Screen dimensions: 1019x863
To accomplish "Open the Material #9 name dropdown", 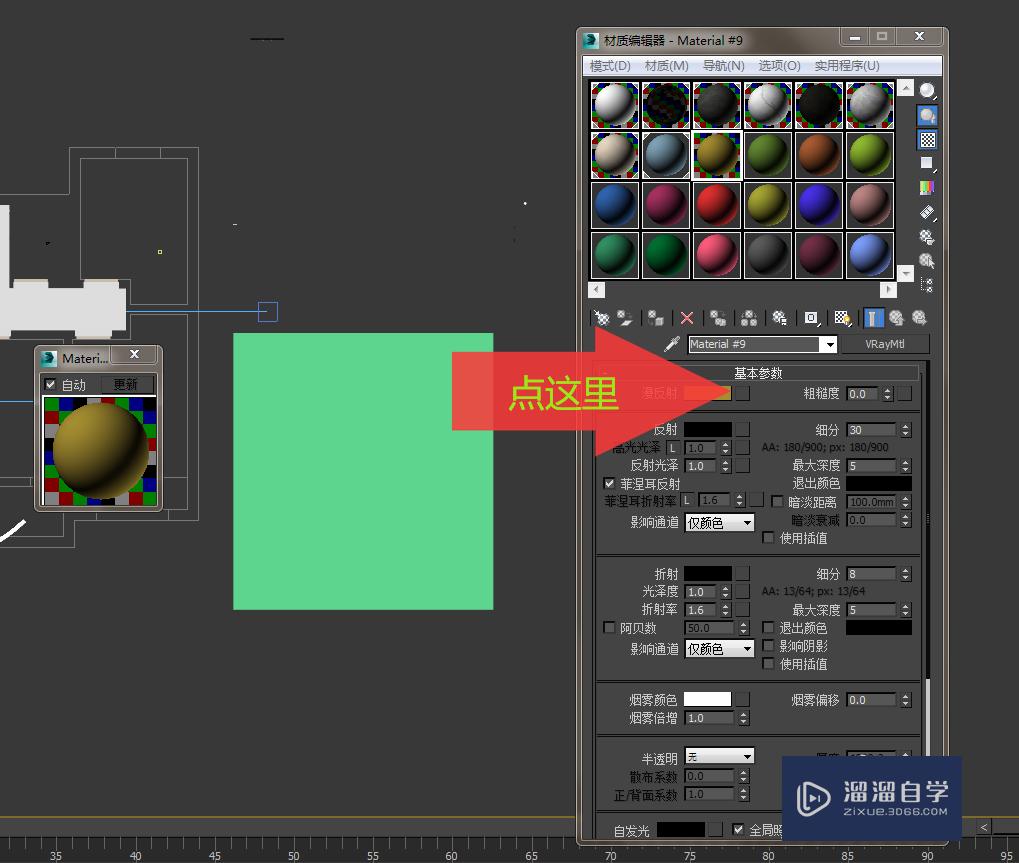I will [830, 344].
